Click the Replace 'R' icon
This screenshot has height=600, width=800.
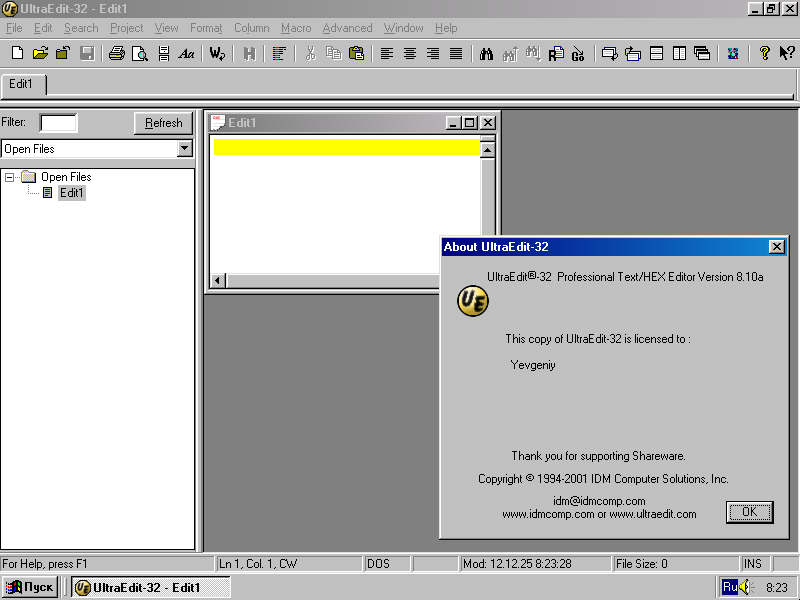[556, 53]
